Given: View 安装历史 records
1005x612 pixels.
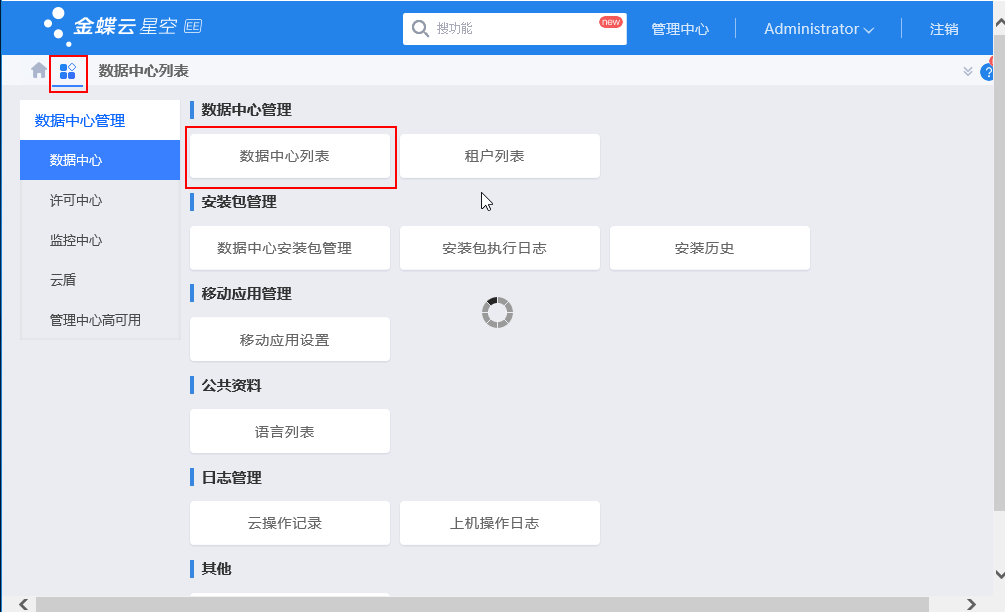Looking at the screenshot, I should [x=709, y=247].
